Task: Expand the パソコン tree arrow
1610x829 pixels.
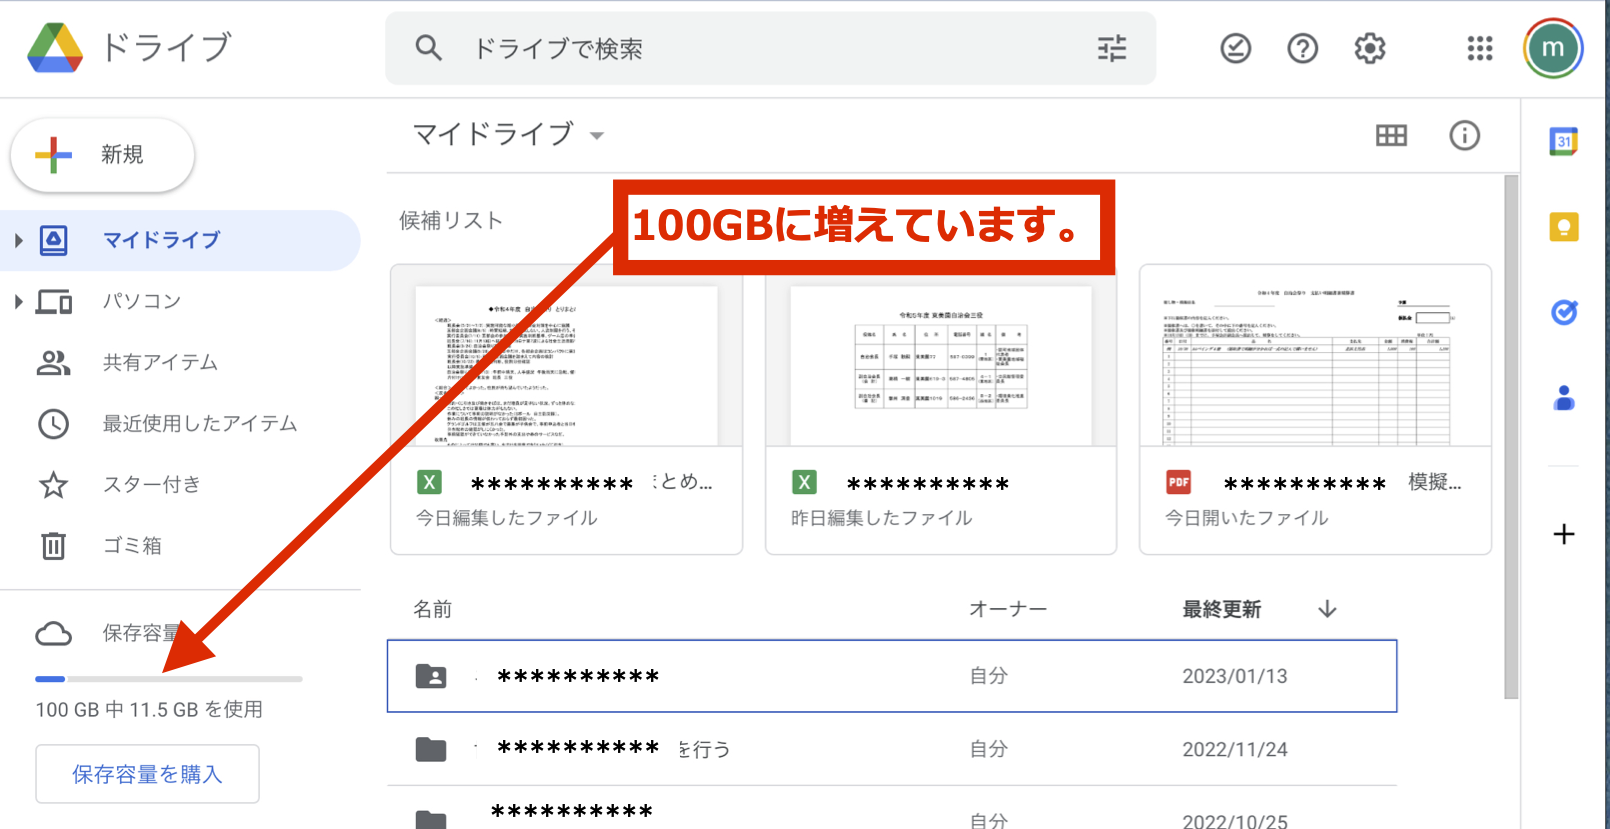Action: (x=18, y=301)
